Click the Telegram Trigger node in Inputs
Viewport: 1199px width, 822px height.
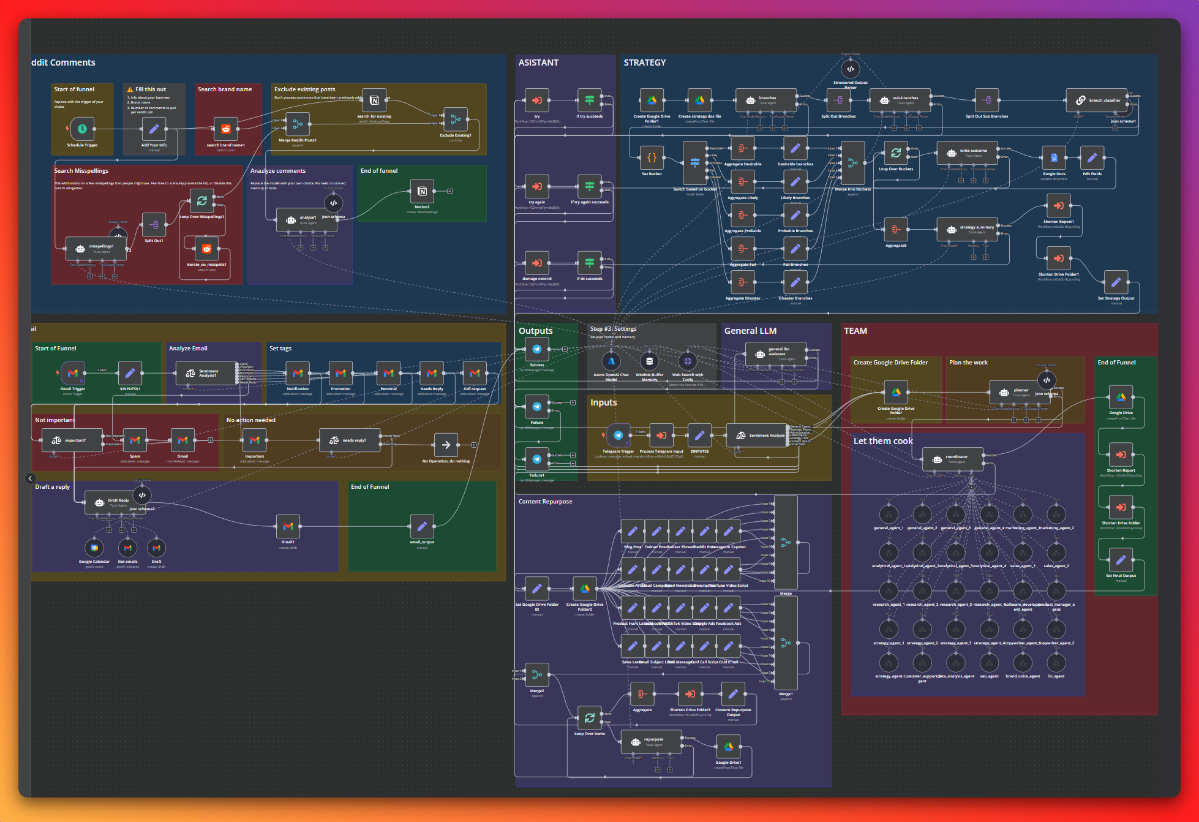point(620,434)
